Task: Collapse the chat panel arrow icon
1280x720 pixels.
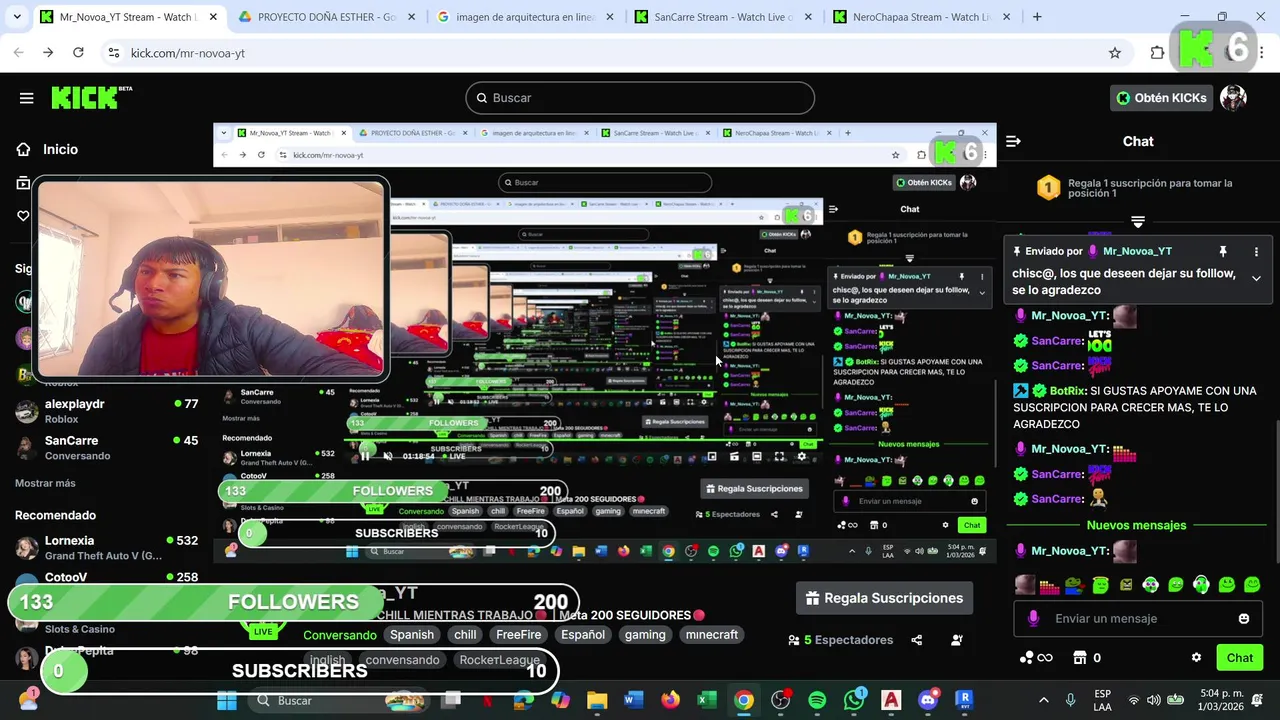Action: 1013,141
